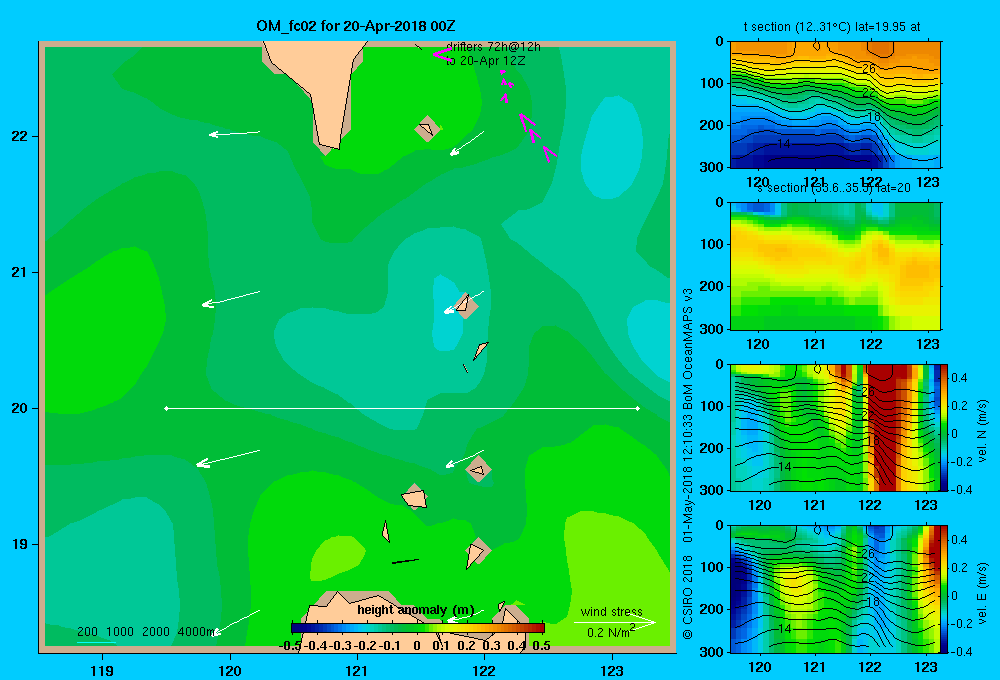Screen dimensions: 1000x680
Task: Click longitude label '121' on main map axis
Action: (357, 670)
